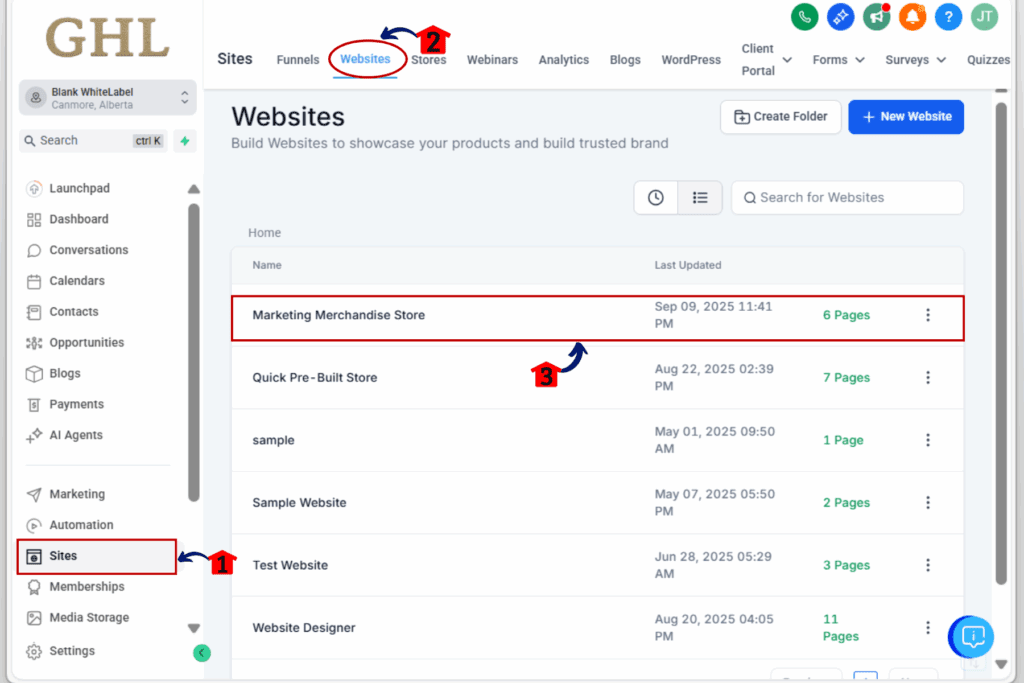
Task: Switch to the Websites tab
Action: 365,59
